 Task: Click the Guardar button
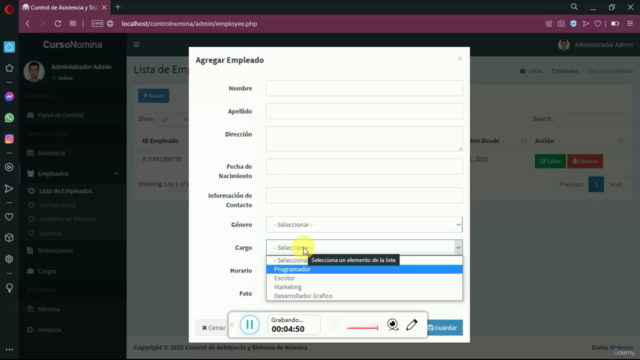tap(445, 328)
